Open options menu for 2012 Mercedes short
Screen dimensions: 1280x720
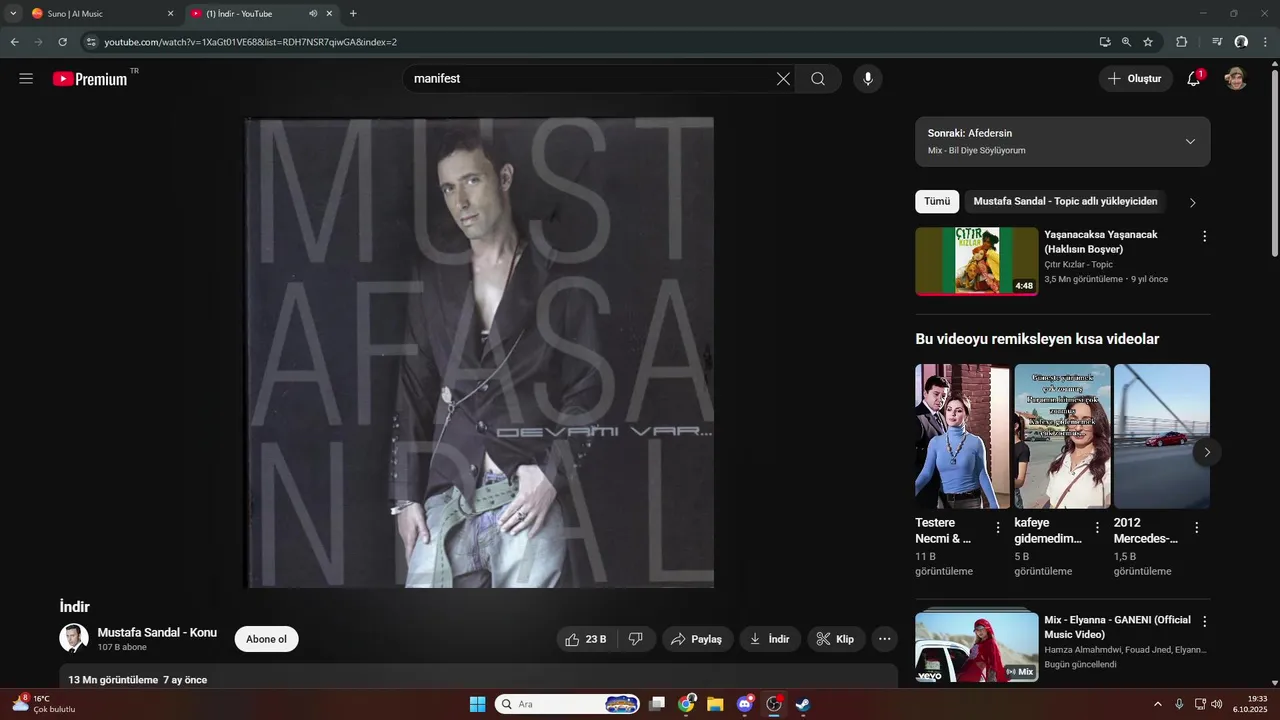click(x=1196, y=527)
